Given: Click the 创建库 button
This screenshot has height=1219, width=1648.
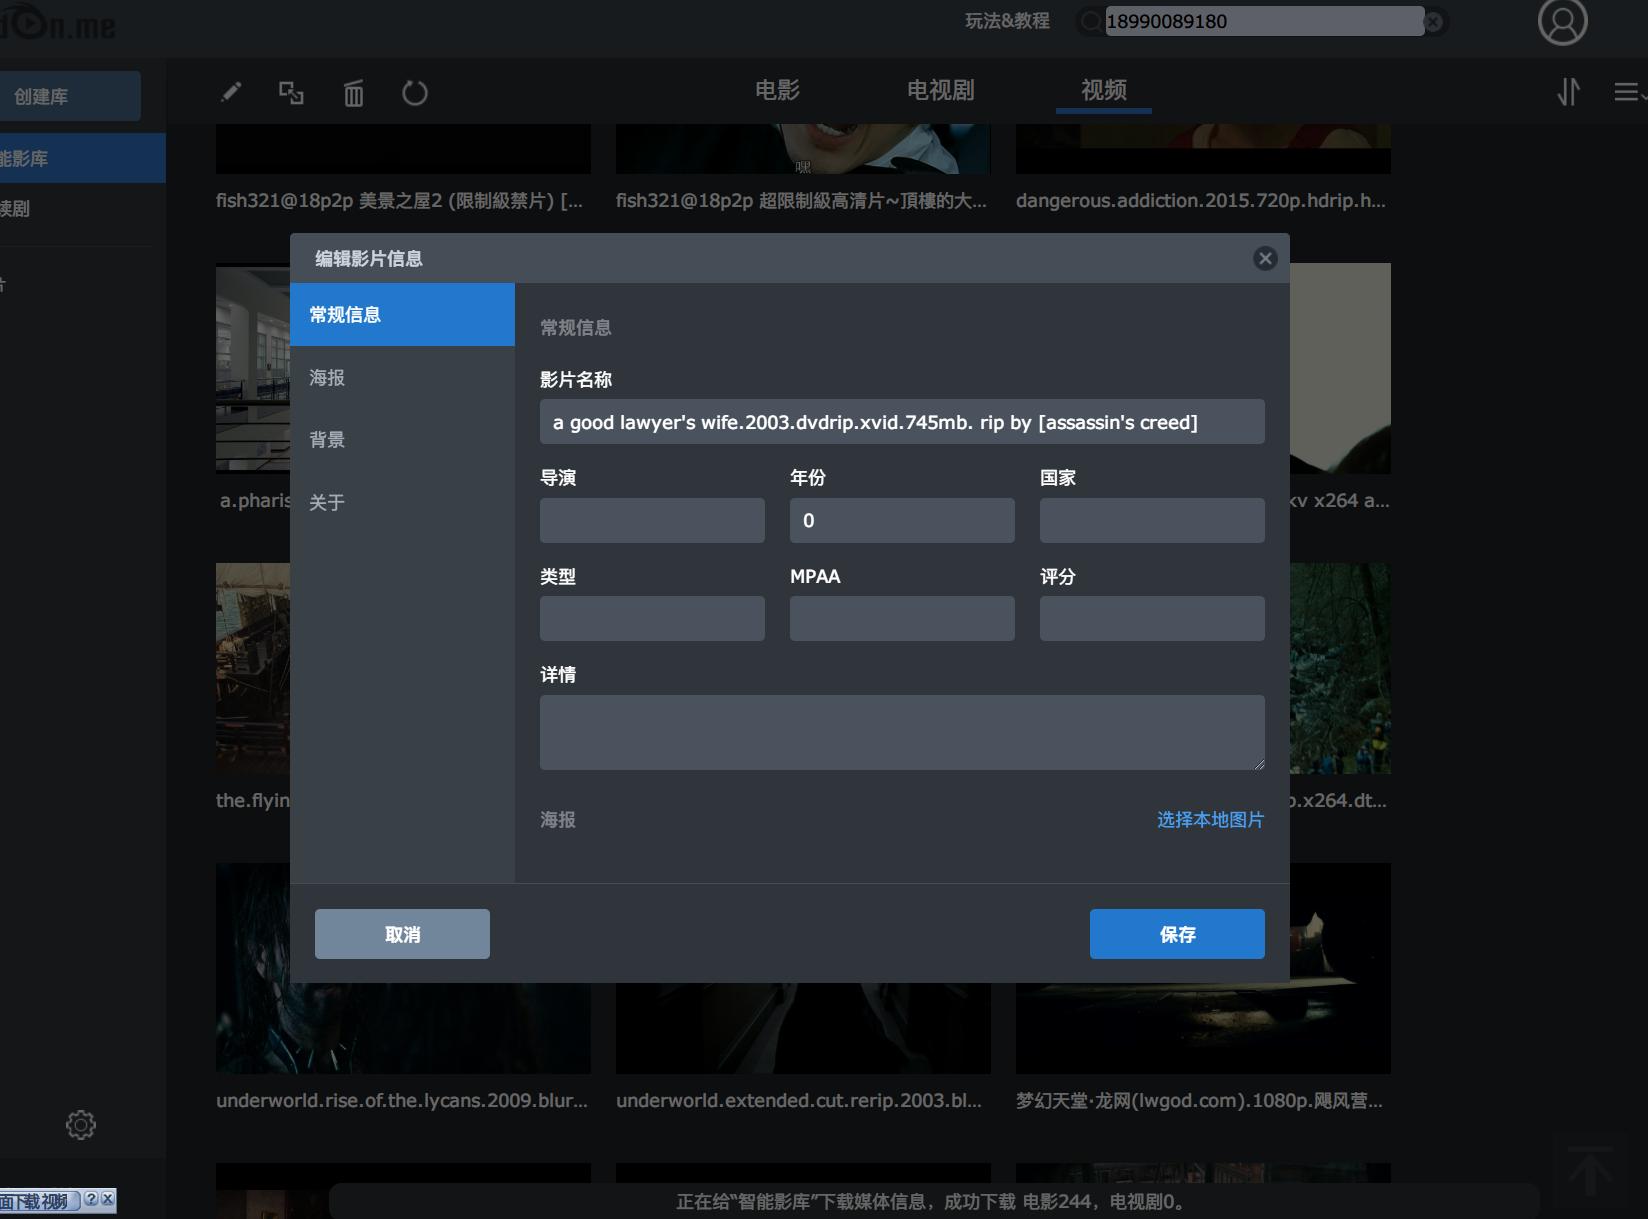Looking at the screenshot, I should [68, 97].
